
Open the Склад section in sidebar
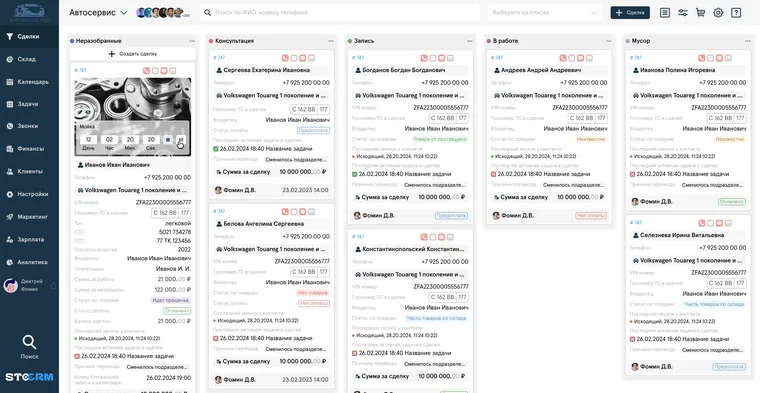coord(29,59)
